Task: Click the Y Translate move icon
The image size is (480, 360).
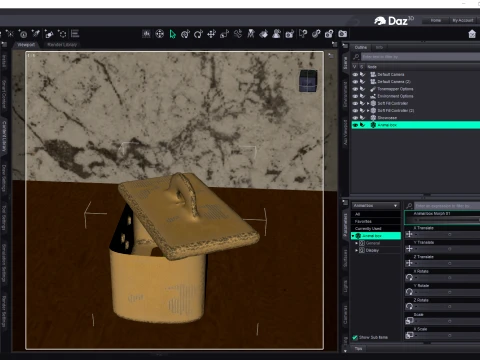Action: coord(409,249)
